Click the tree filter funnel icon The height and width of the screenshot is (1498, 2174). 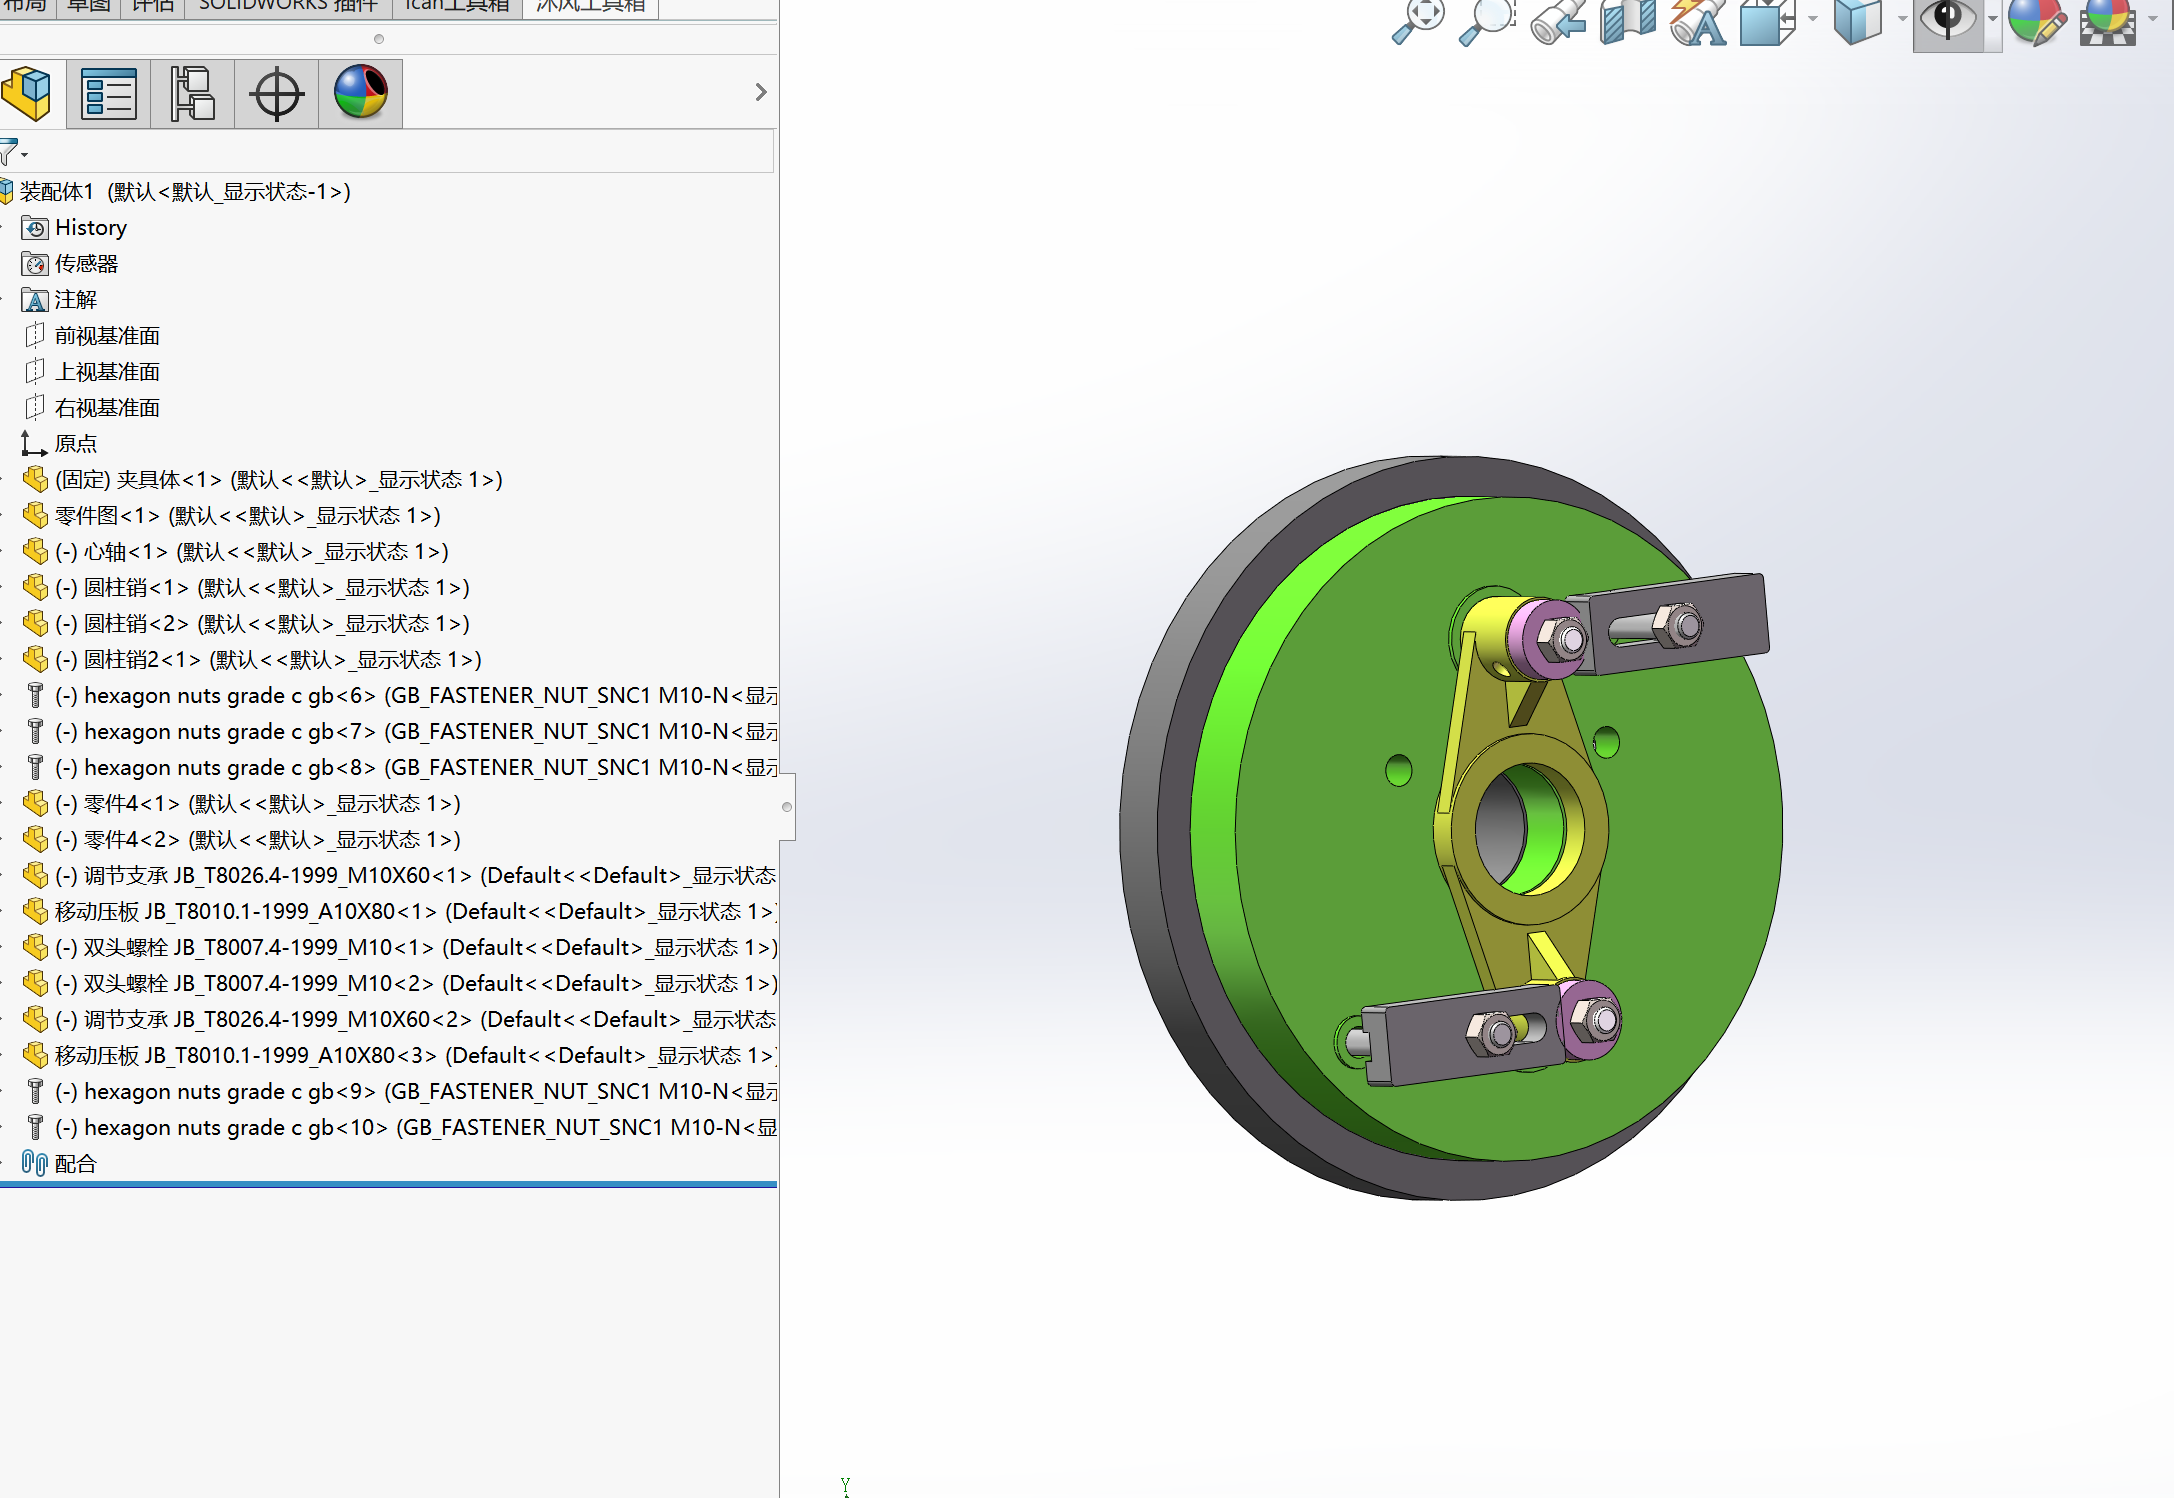tap(11, 153)
